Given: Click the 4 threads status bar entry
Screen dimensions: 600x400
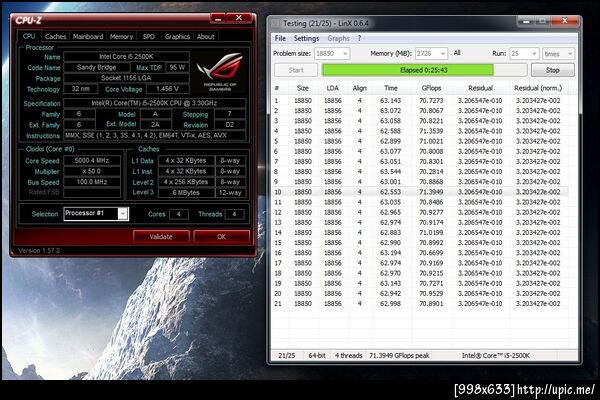Looking at the screenshot, I should pos(349,356).
